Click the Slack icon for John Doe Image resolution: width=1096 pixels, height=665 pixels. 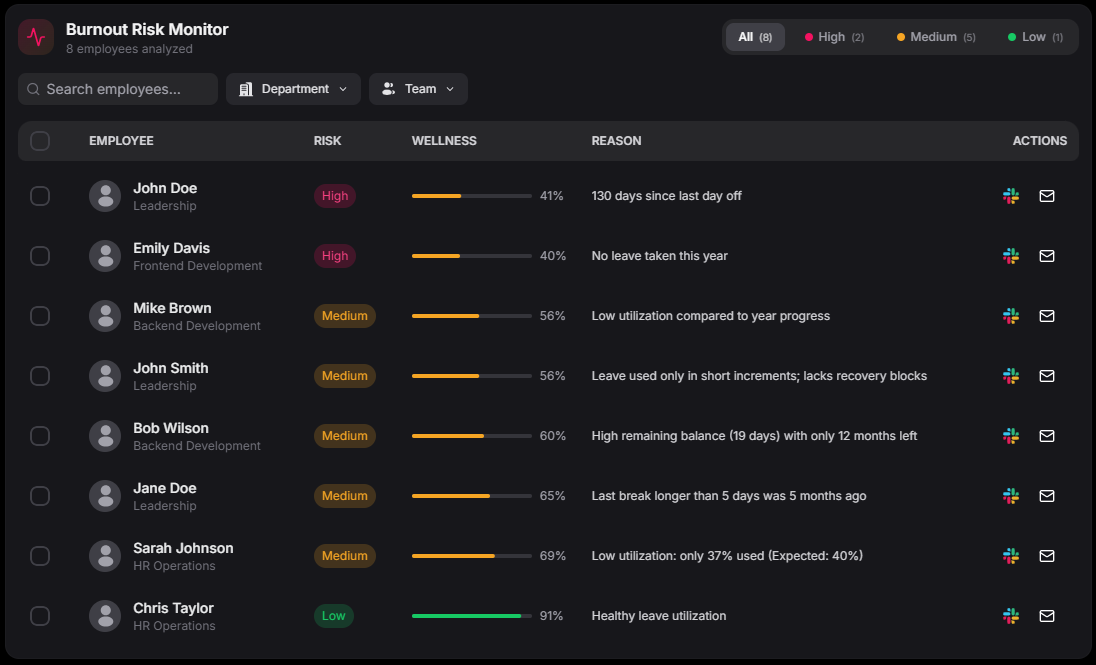1011,196
